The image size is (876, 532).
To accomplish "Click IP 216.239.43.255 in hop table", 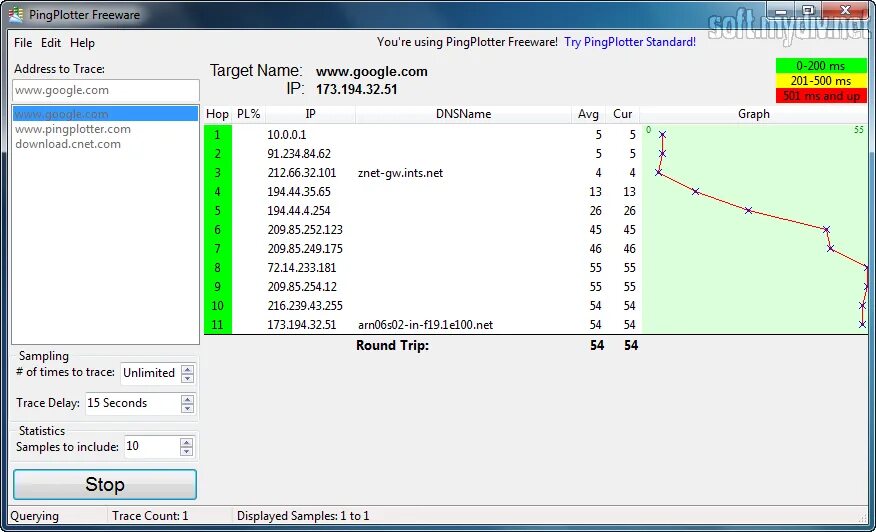I will [305, 306].
